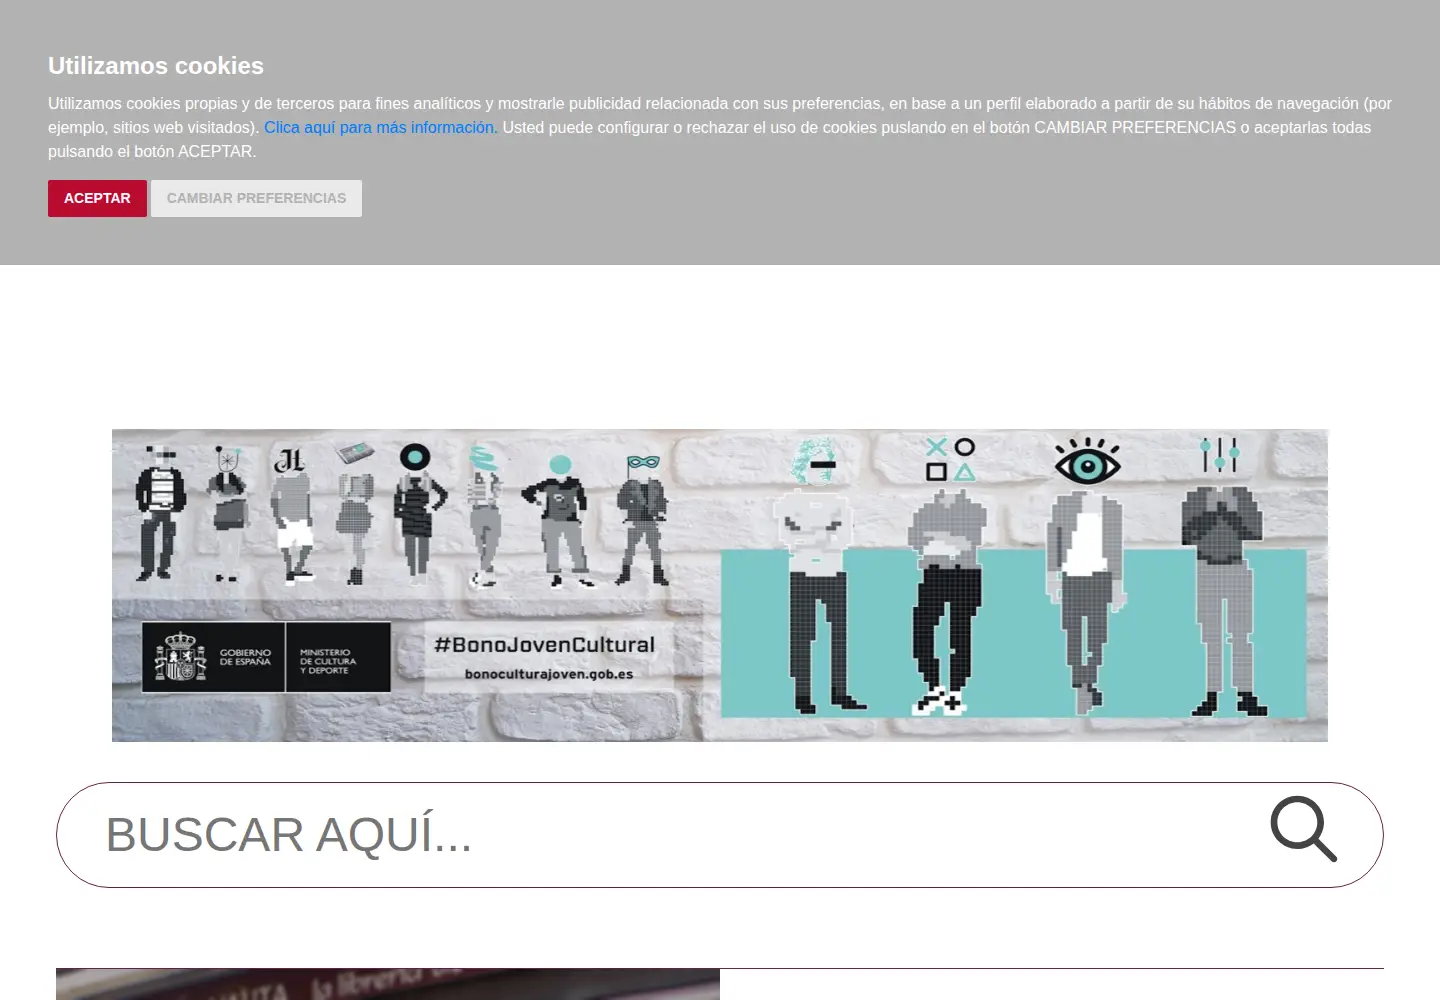The height and width of the screenshot is (1000, 1440).
Task: Click the magnifying glass search icon
Action: tap(1303, 829)
